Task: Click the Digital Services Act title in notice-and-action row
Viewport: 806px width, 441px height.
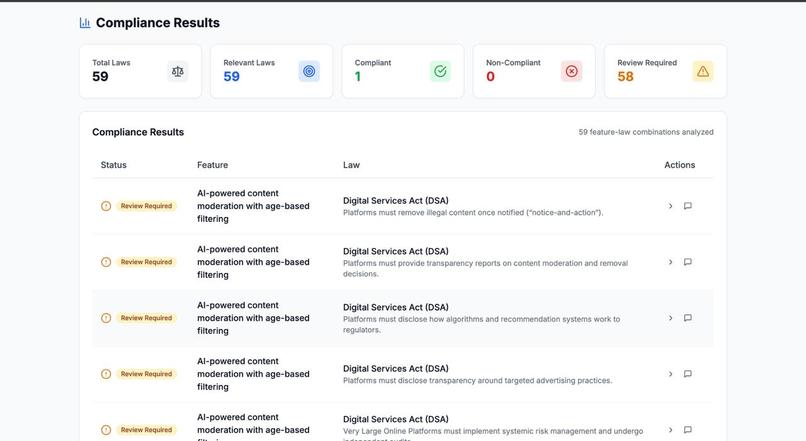Action: point(396,200)
